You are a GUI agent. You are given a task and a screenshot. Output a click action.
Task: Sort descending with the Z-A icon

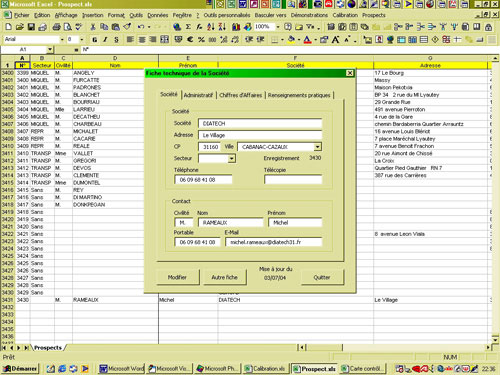pos(222,27)
